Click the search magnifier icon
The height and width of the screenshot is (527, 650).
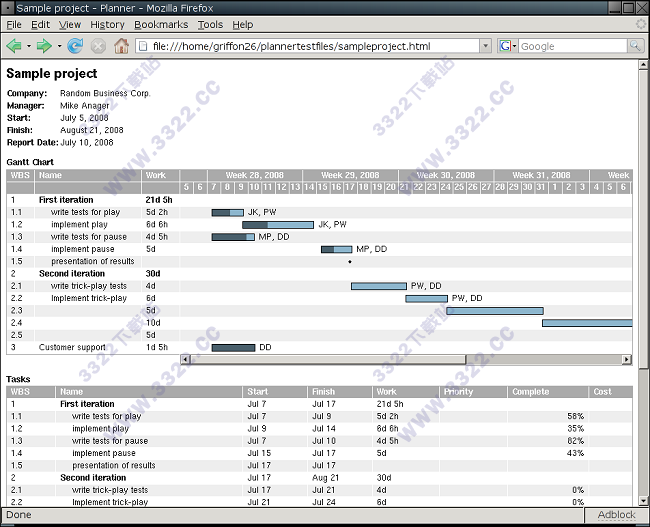(x=635, y=46)
